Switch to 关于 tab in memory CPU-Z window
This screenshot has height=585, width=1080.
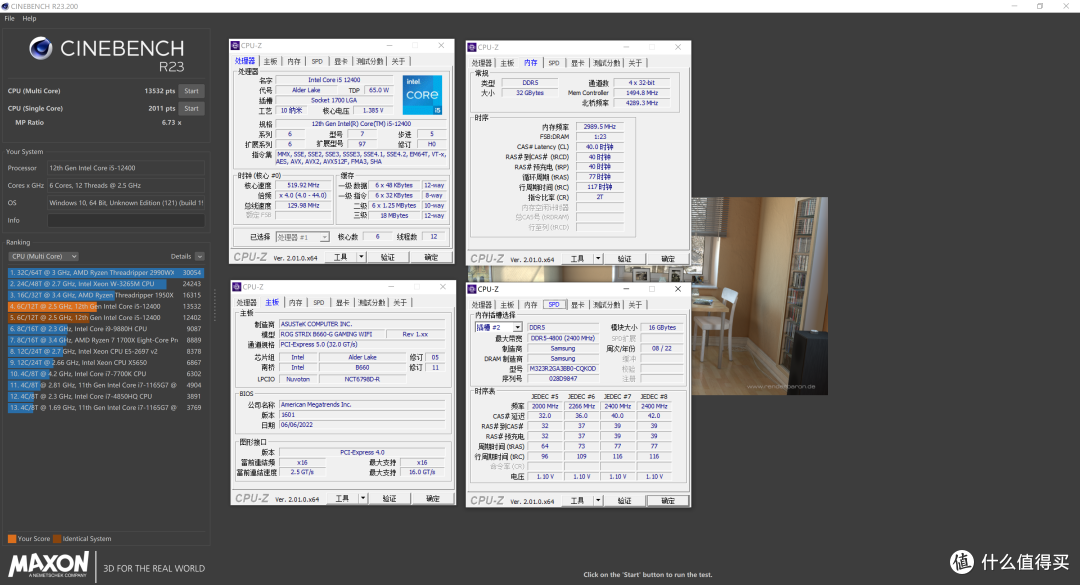click(635, 63)
